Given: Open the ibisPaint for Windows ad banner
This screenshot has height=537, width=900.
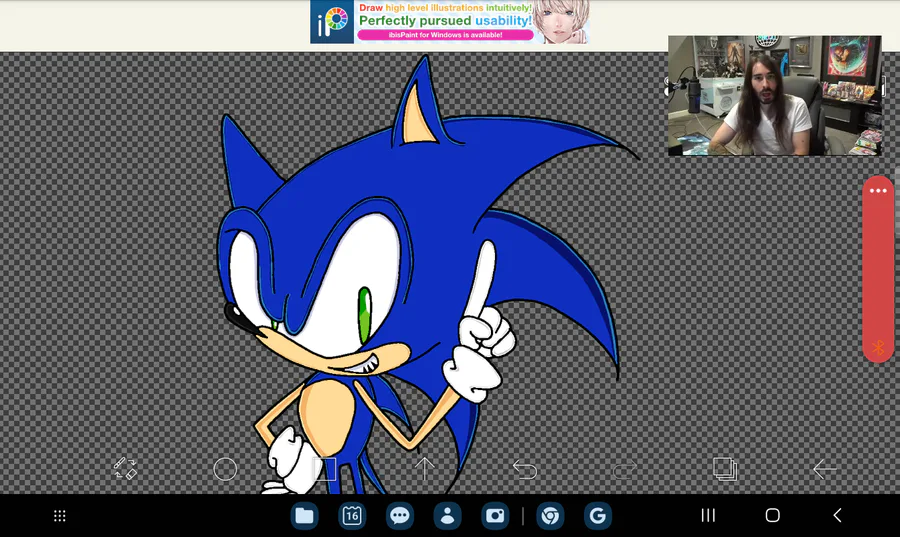Looking at the screenshot, I should point(449,22).
